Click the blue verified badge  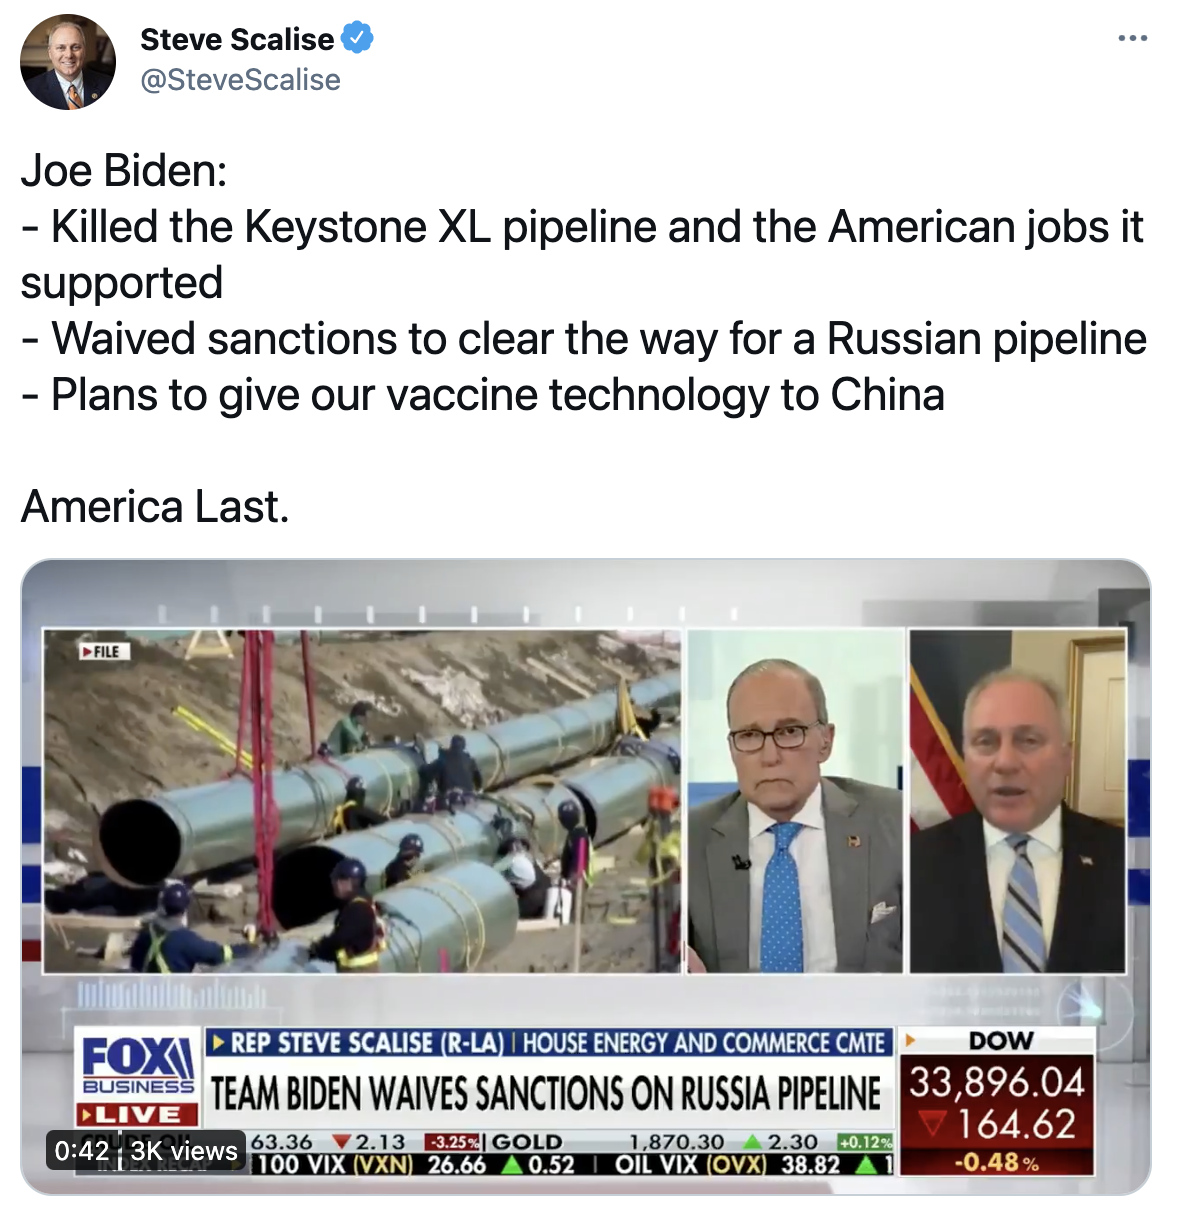(x=358, y=39)
